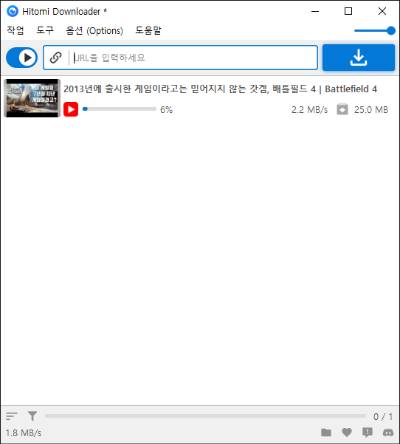Click the 6% progress label

pyautogui.click(x=166, y=110)
